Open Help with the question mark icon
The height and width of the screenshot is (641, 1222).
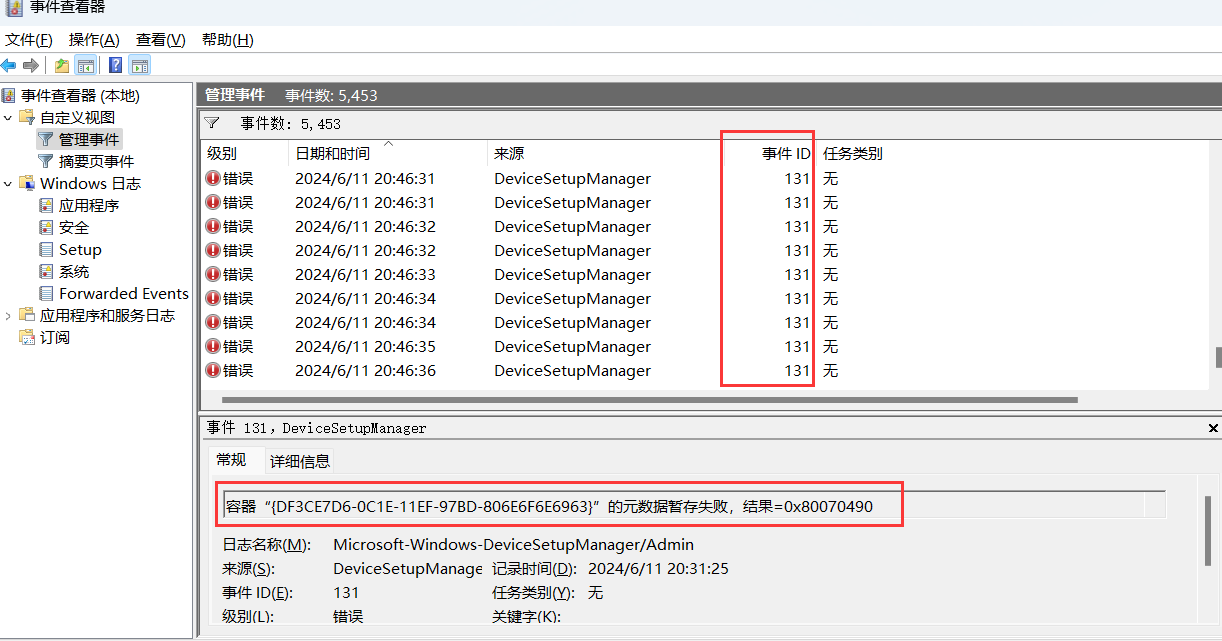[116, 66]
